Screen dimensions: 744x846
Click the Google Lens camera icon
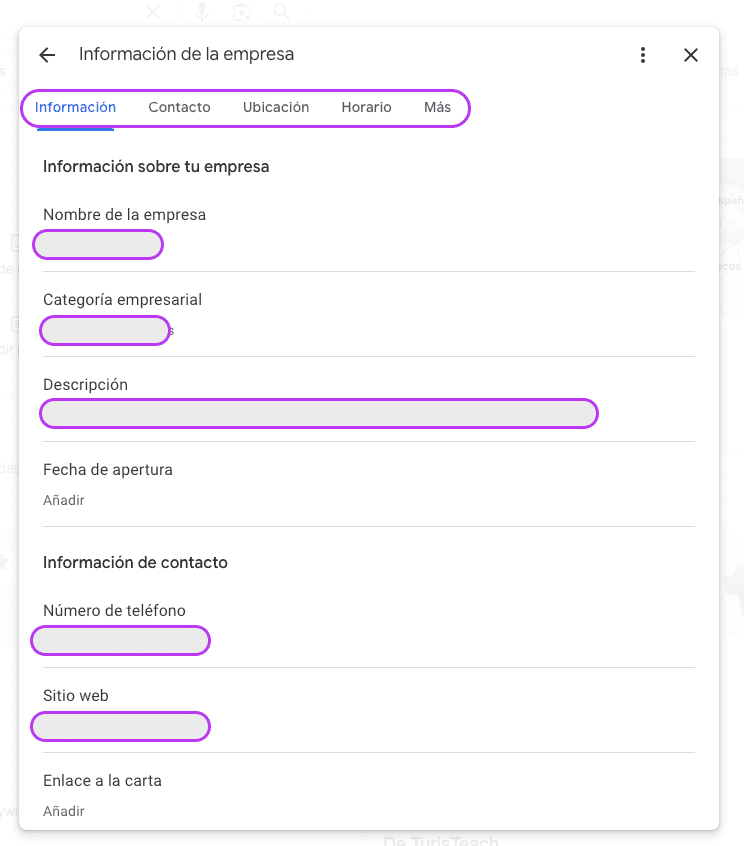241,12
